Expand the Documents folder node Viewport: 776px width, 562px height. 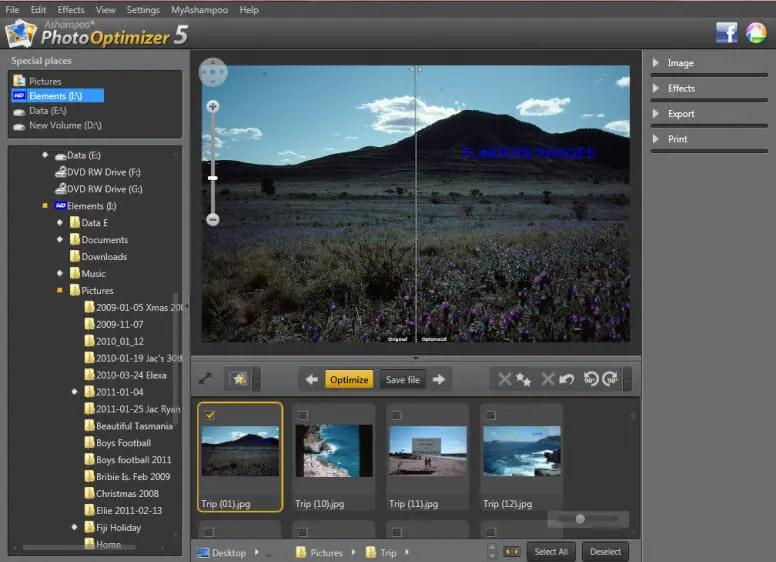pyautogui.click(x=60, y=239)
